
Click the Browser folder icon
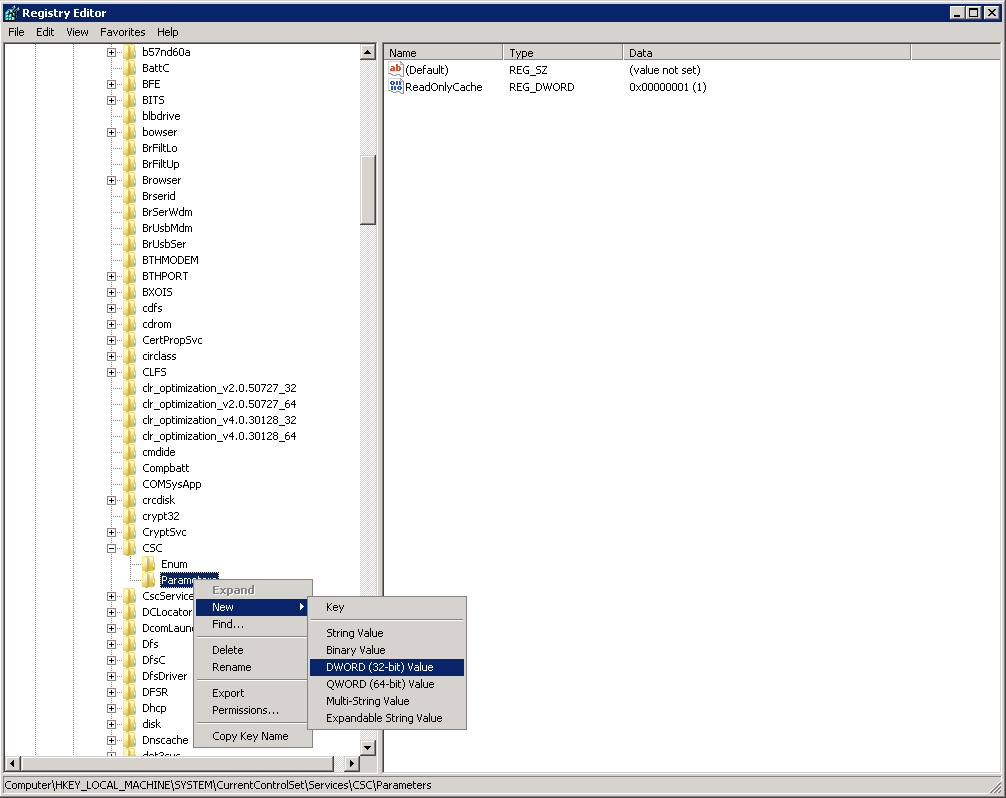click(x=130, y=180)
